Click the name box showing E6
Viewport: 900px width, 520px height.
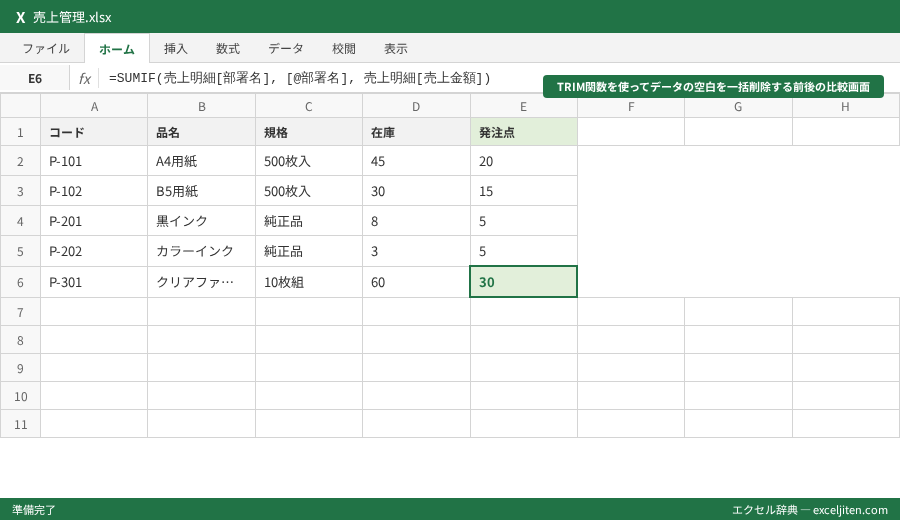[35, 78]
